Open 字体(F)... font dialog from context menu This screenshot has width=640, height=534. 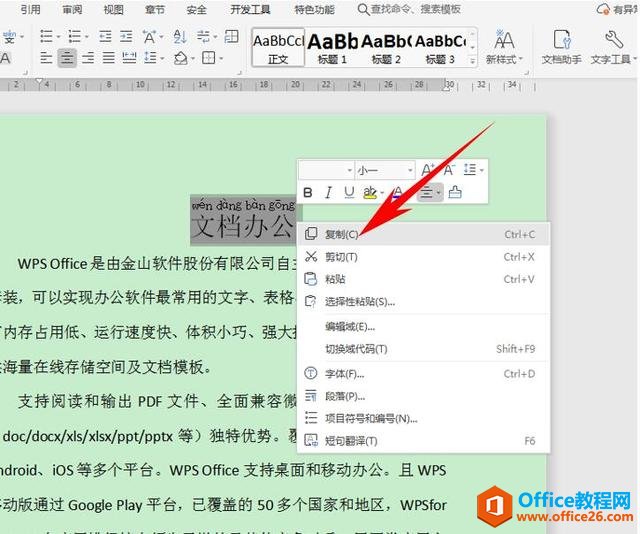tap(424, 374)
